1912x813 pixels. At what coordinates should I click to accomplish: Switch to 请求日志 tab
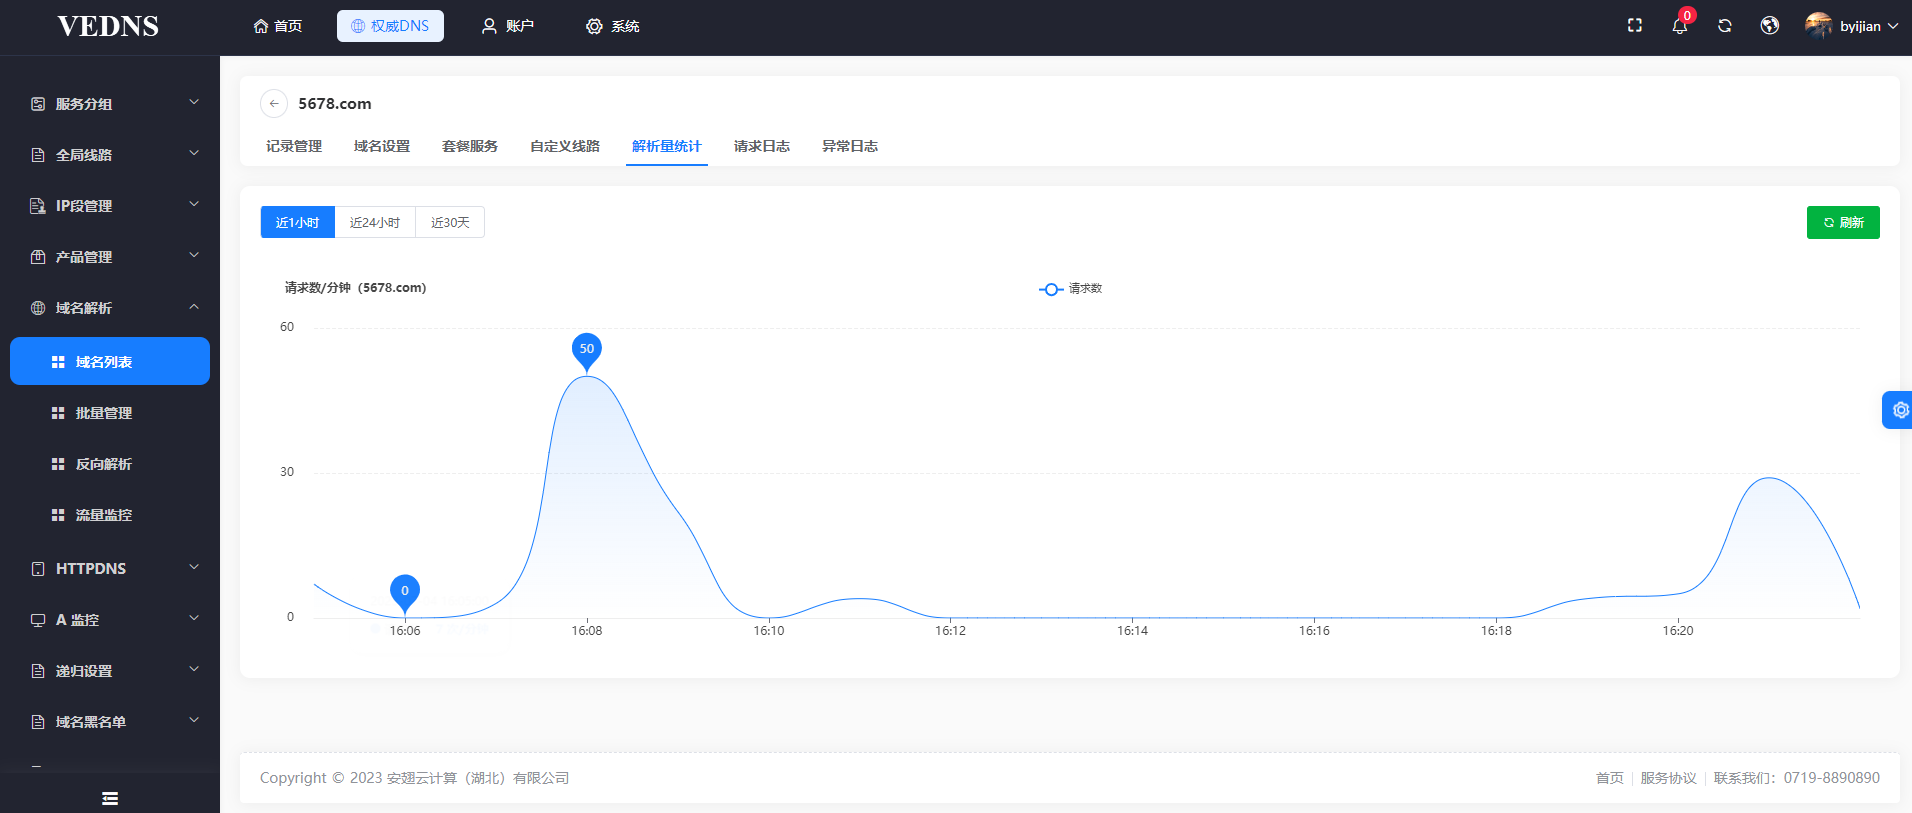(x=762, y=146)
